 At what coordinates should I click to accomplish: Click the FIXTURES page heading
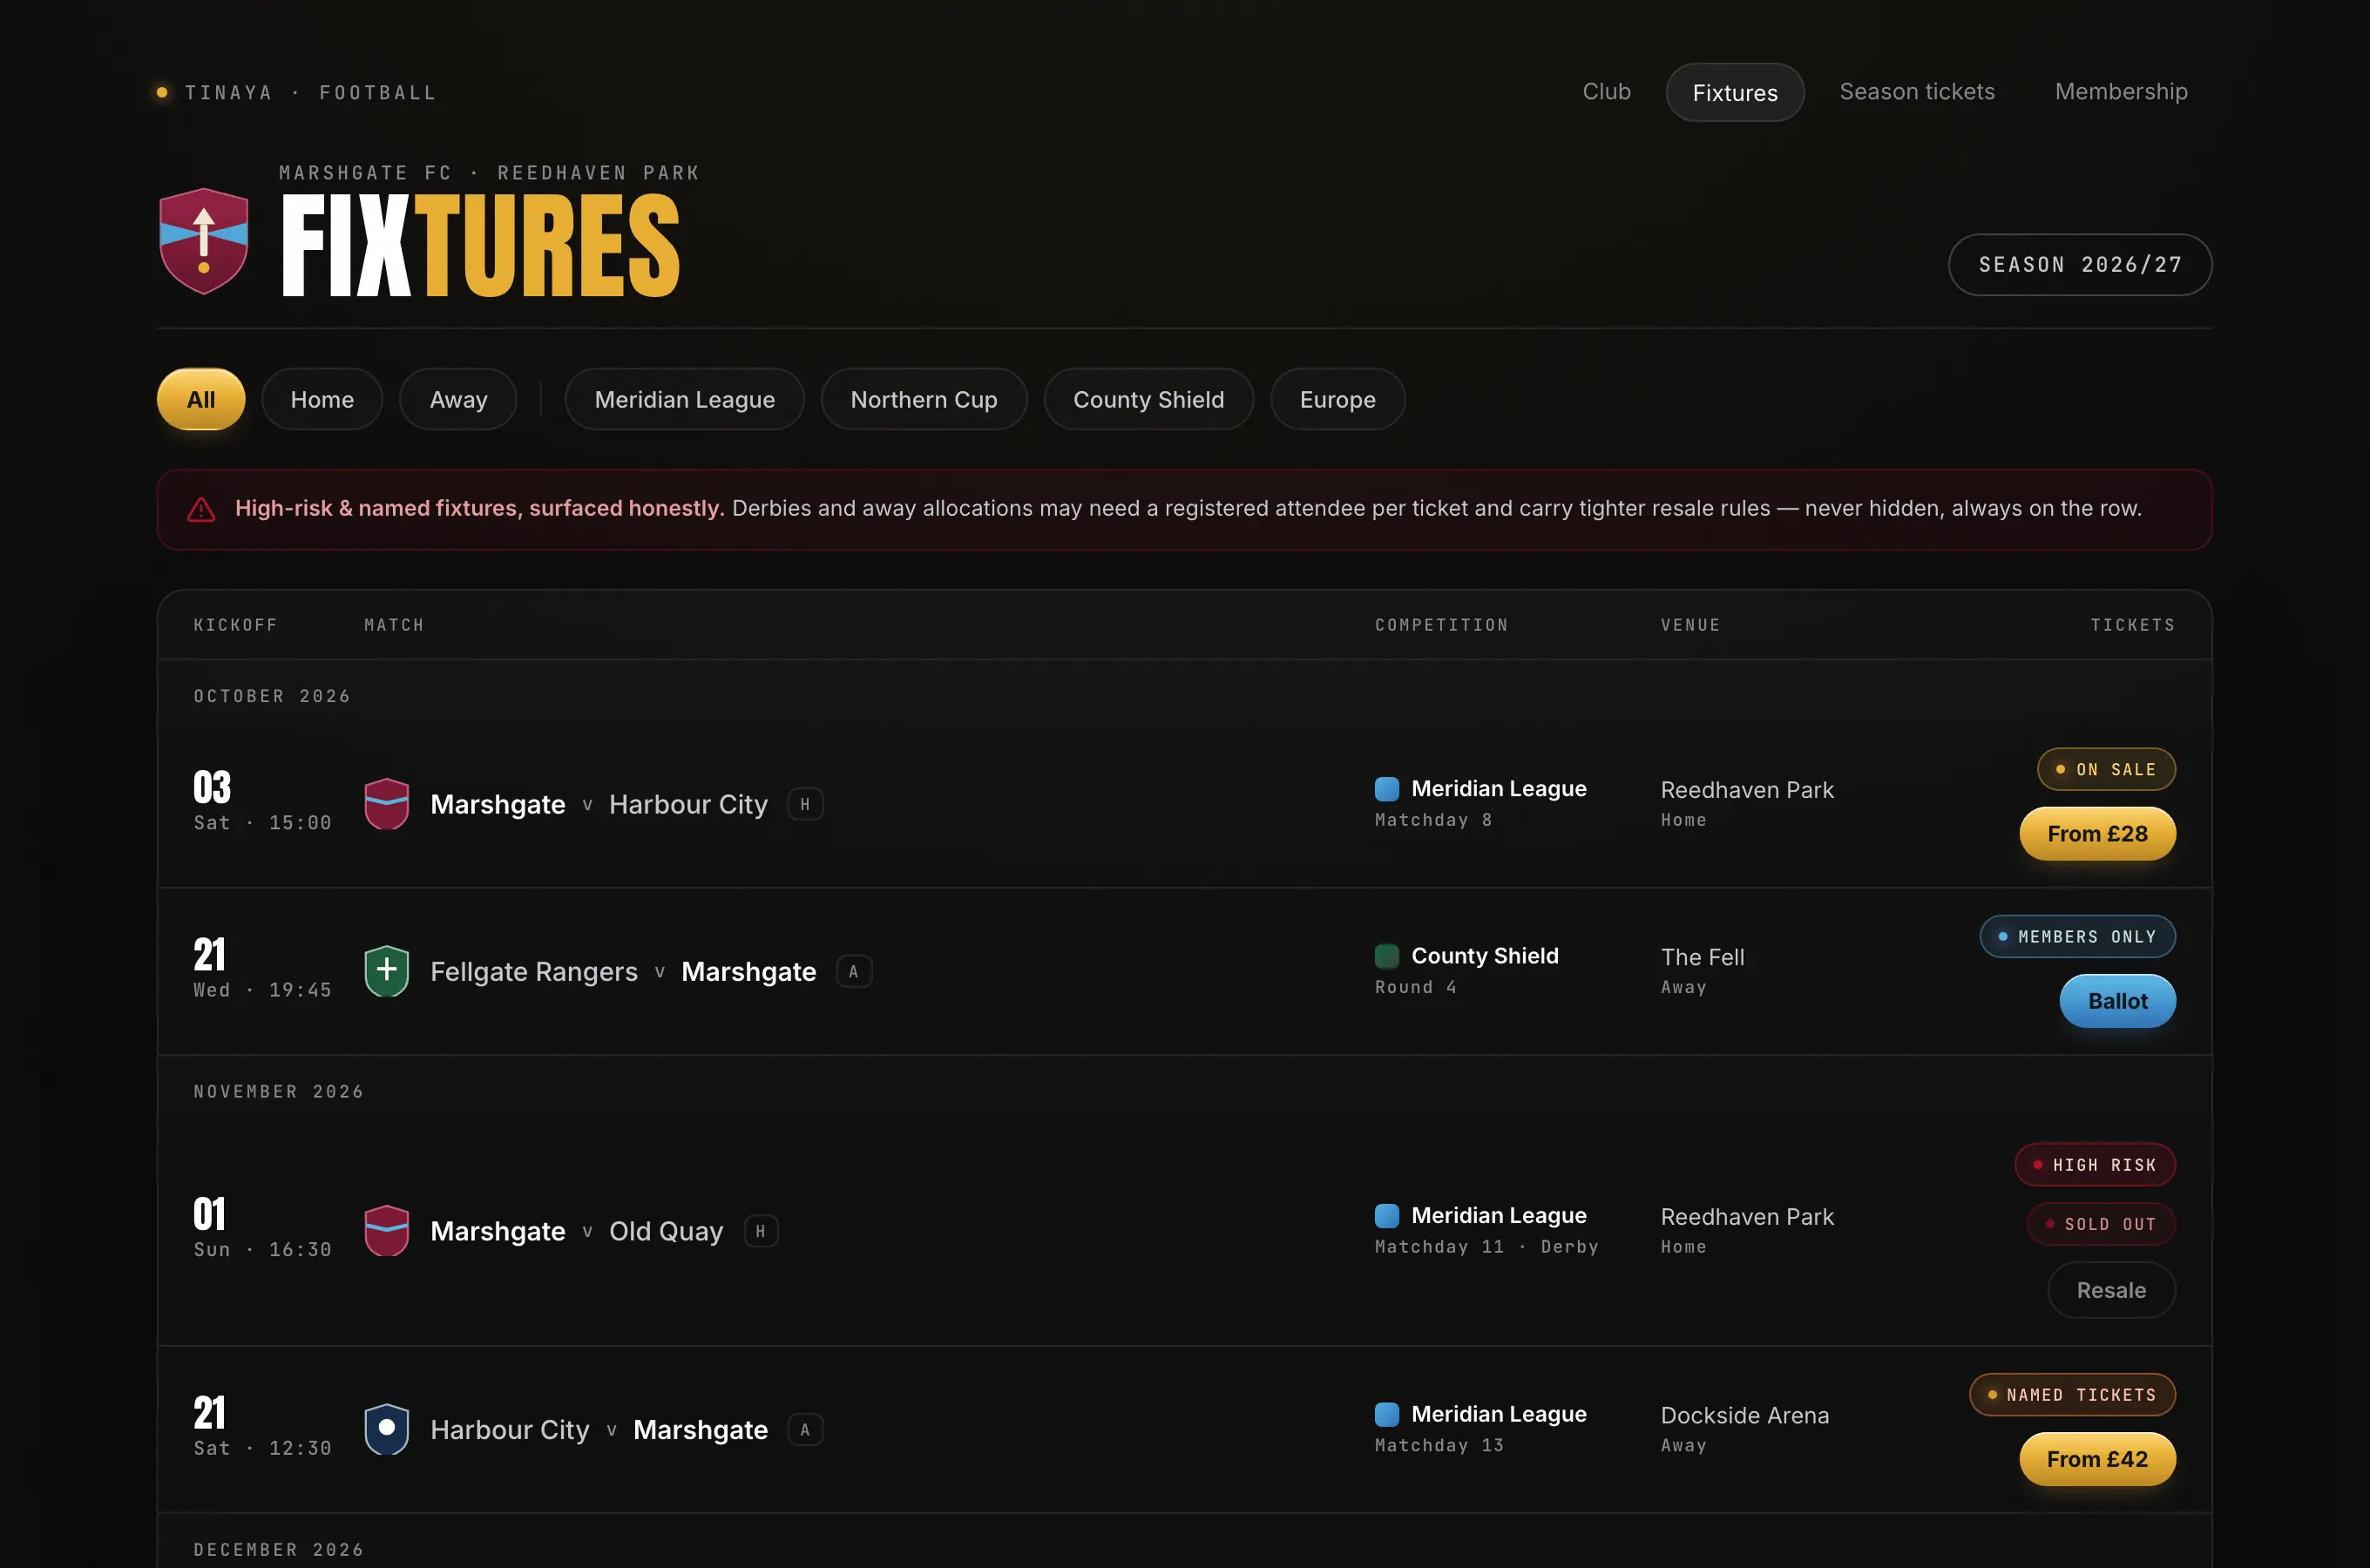point(480,246)
